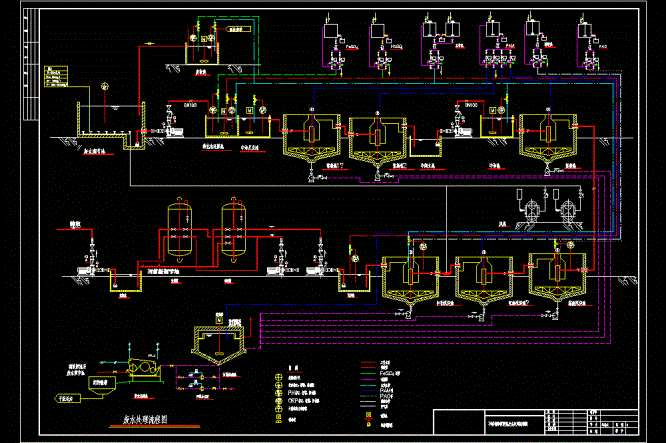
Task: Select the leftmost clarifier in the lower row
Action: [x=411, y=282]
